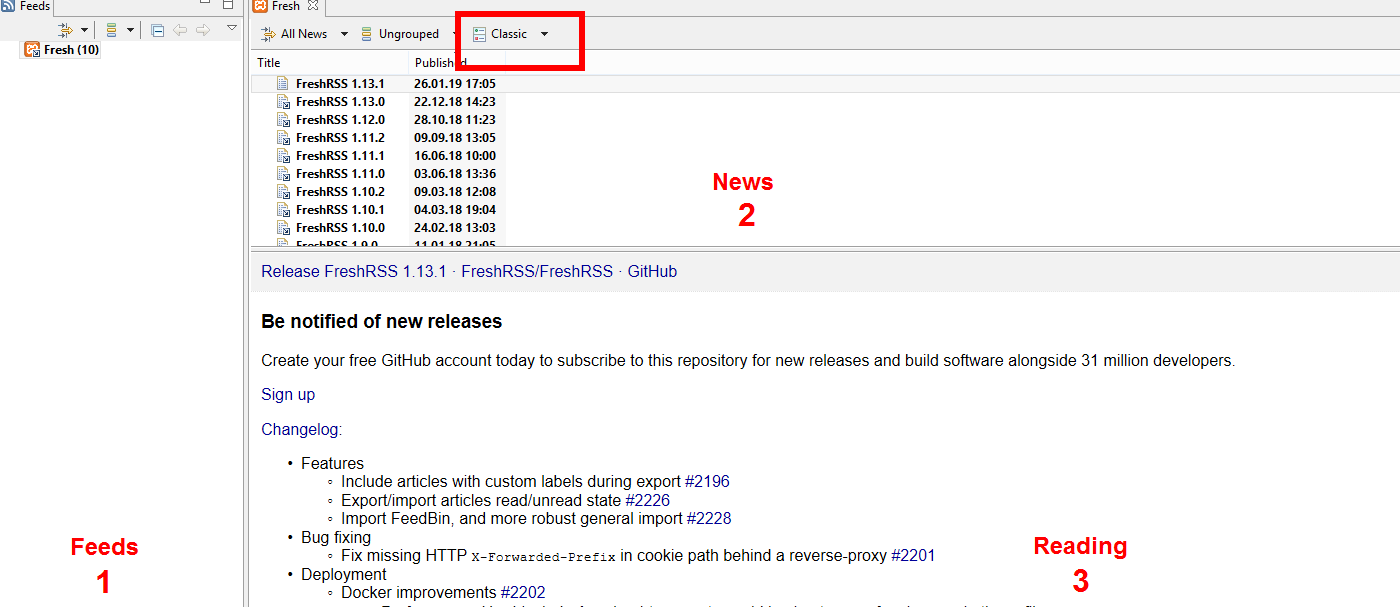
Task: Click the date 26.01.19 17:05
Action: pos(455,84)
